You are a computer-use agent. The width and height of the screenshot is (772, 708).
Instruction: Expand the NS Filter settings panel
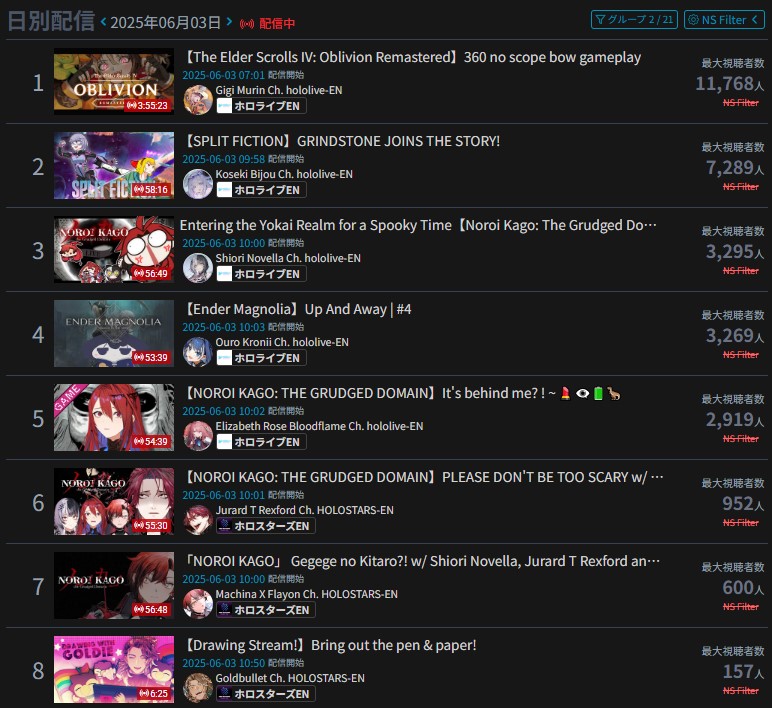click(724, 20)
